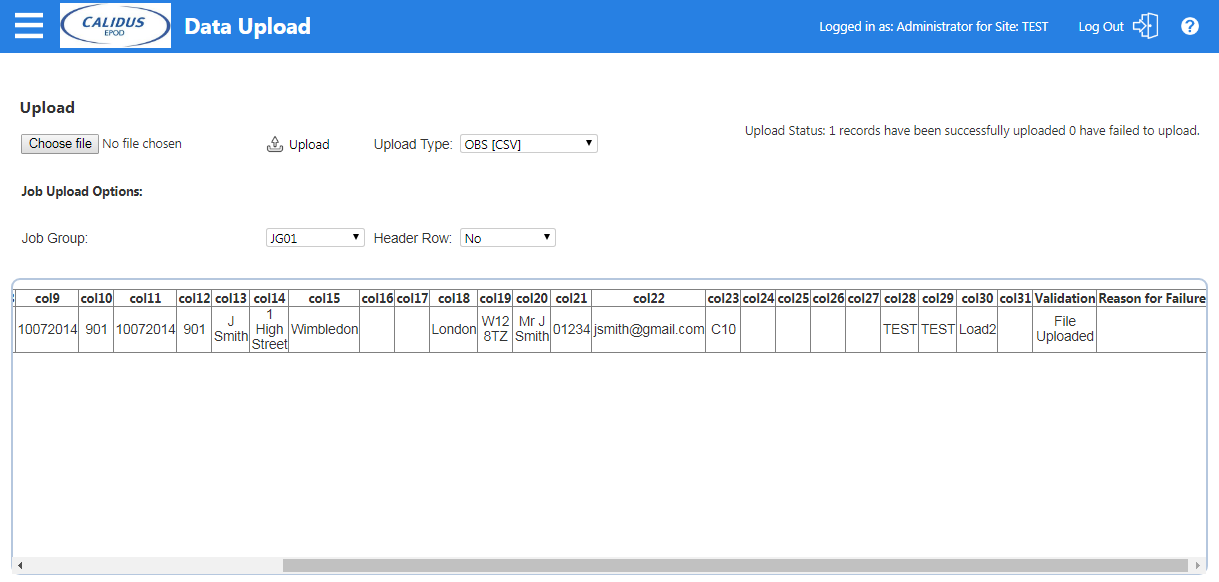The width and height of the screenshot is (1219, 582).
Task: Click the col12 column header
Action: (195, 298)
